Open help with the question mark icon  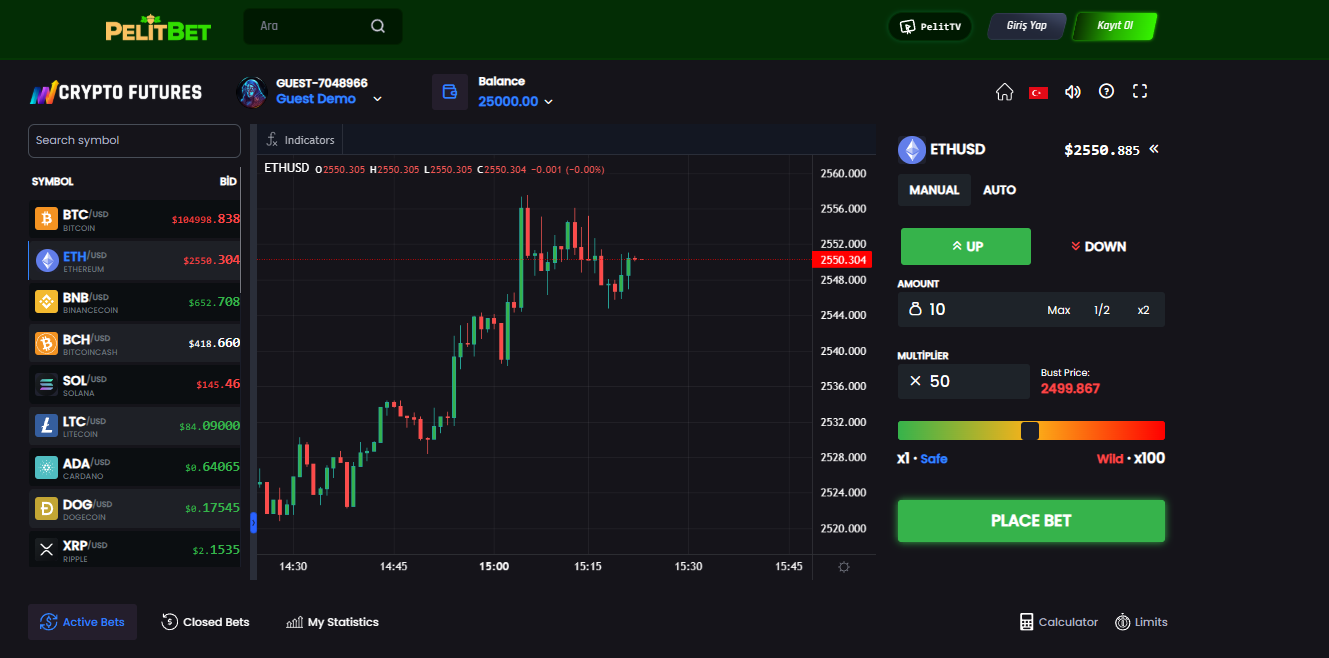pyautogui.click(x=1106, y=91)
